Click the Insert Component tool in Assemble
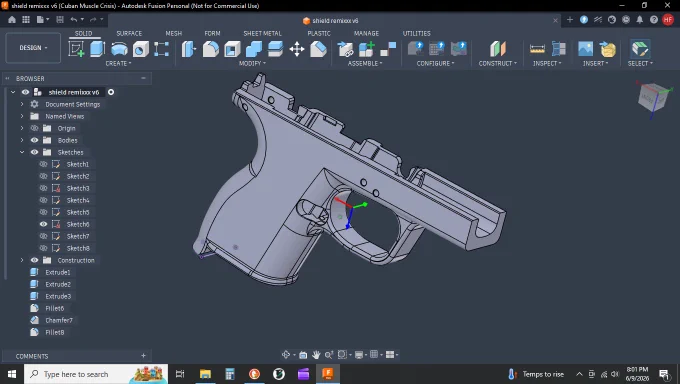Image resolution: width=680 pixels, height=384 pixels. (346, 49)
